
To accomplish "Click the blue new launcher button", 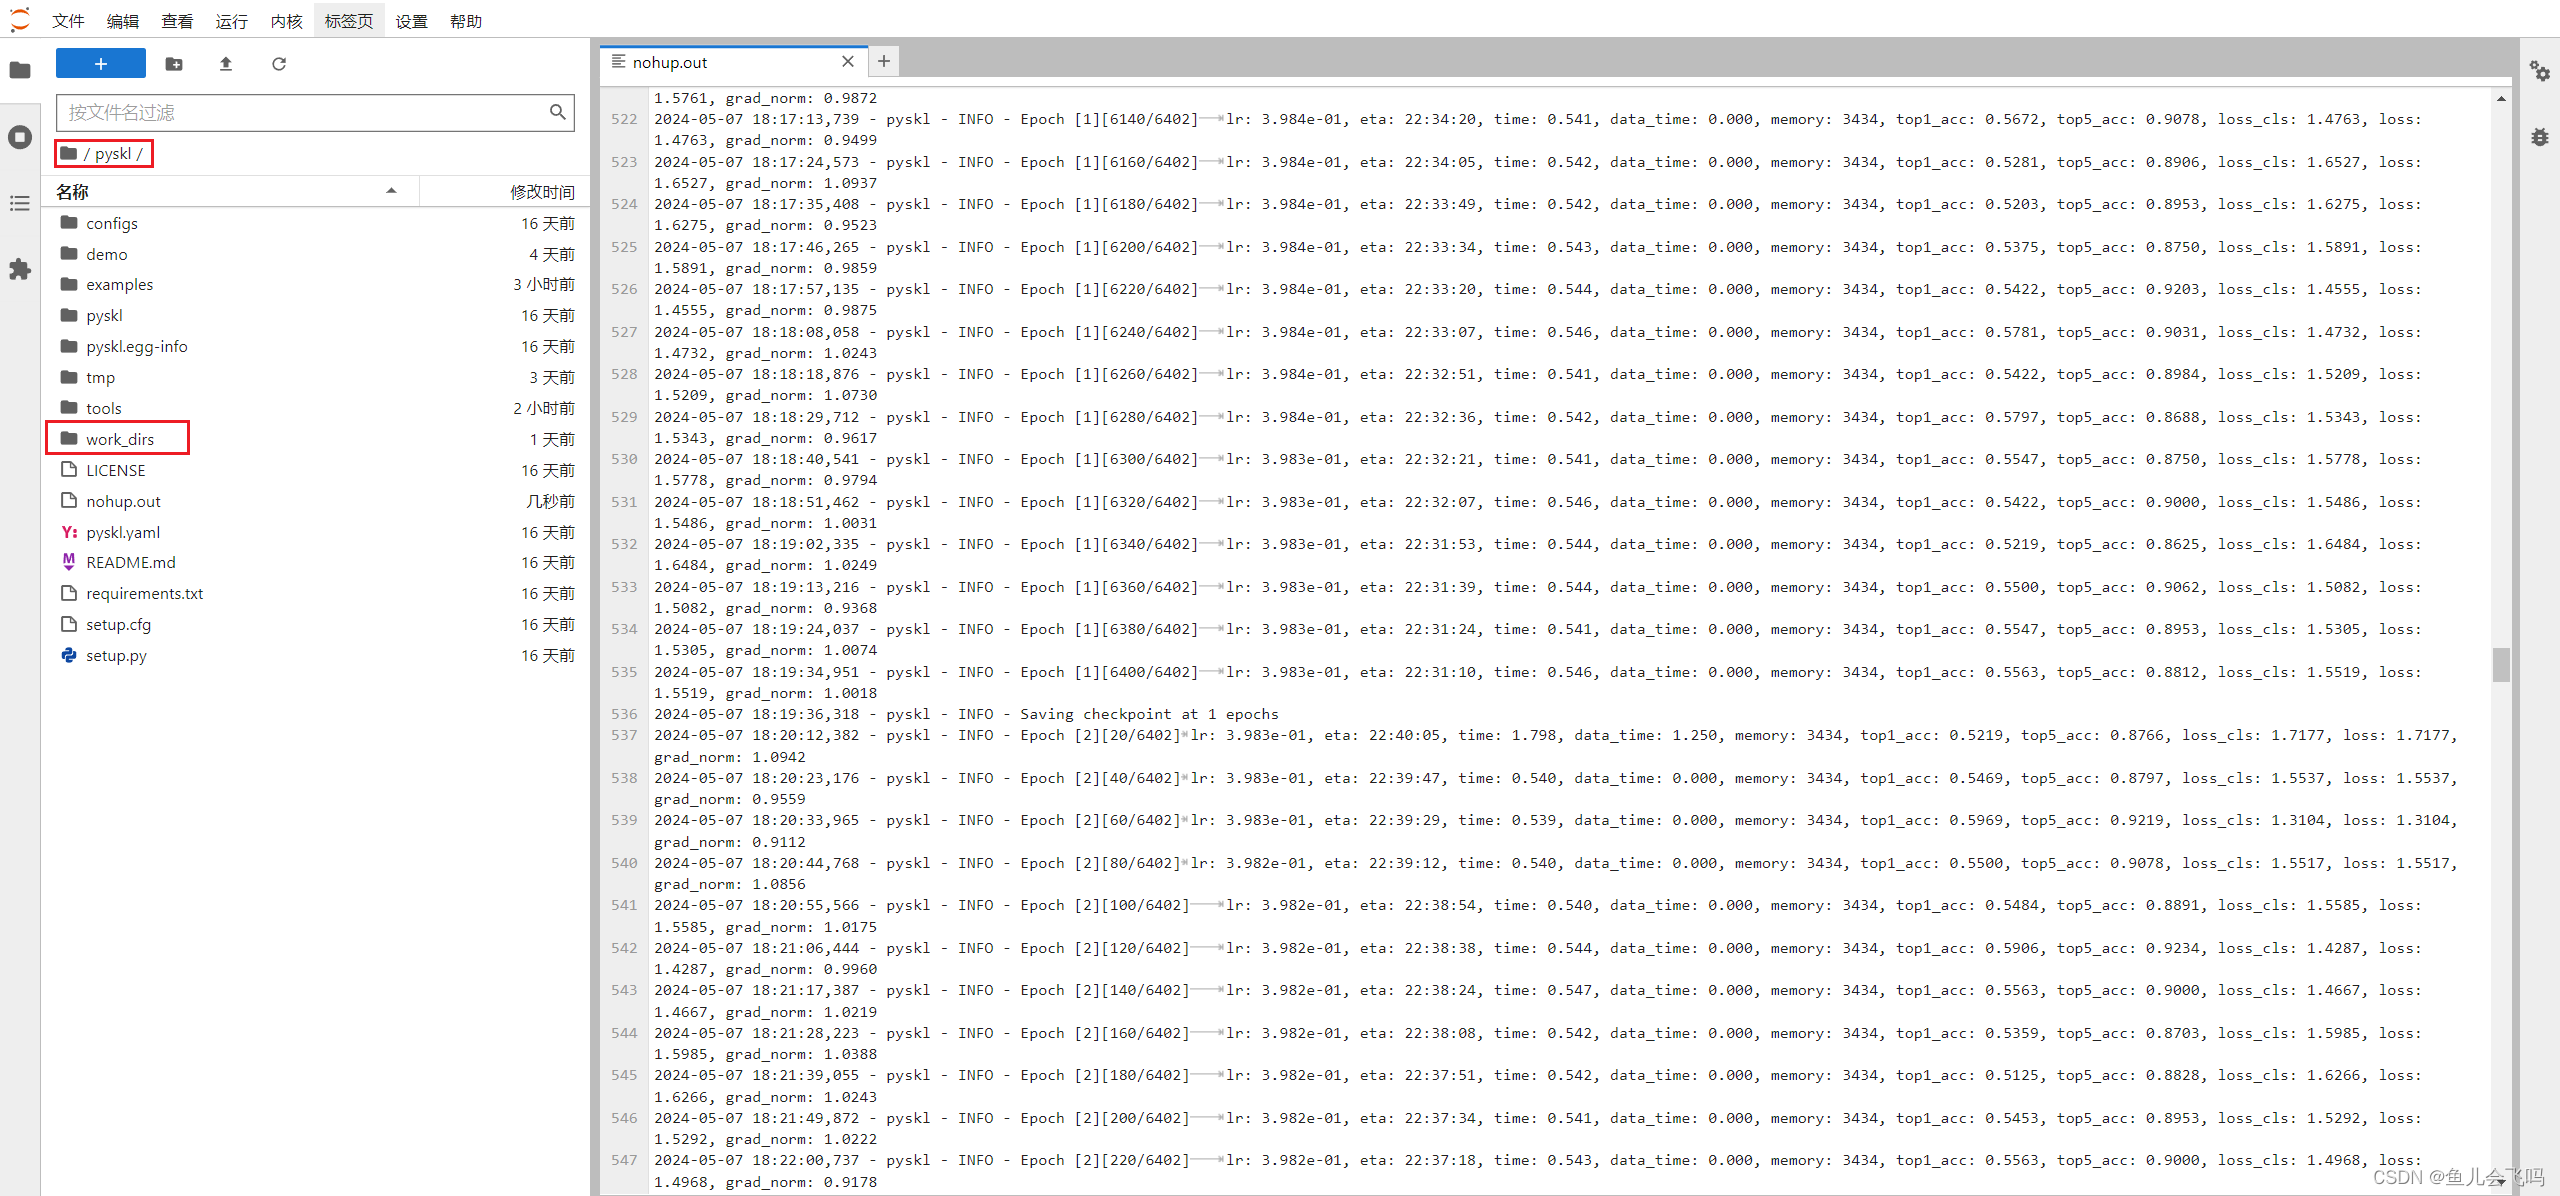I will pos(100,63).
